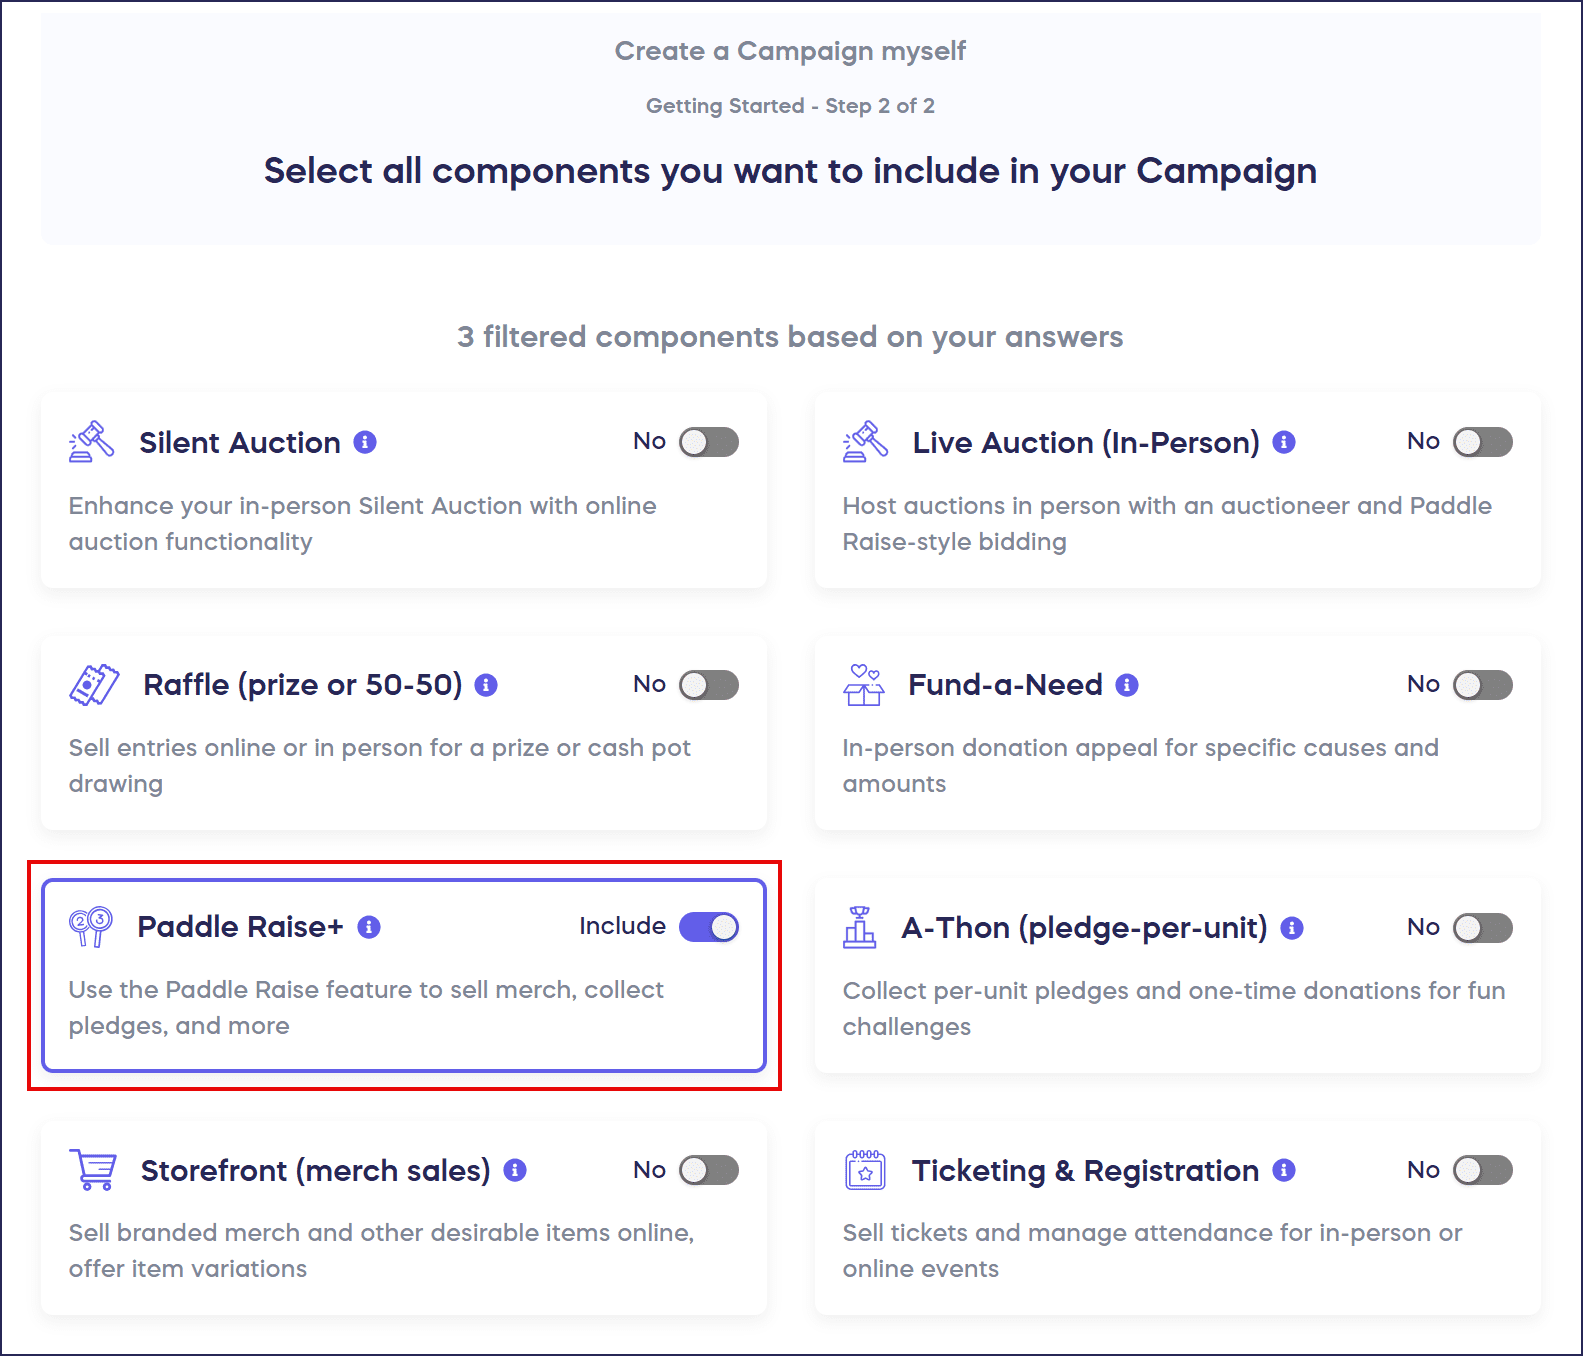Select the Ticketing & Registration card title

click(x=1085, y=1170)
